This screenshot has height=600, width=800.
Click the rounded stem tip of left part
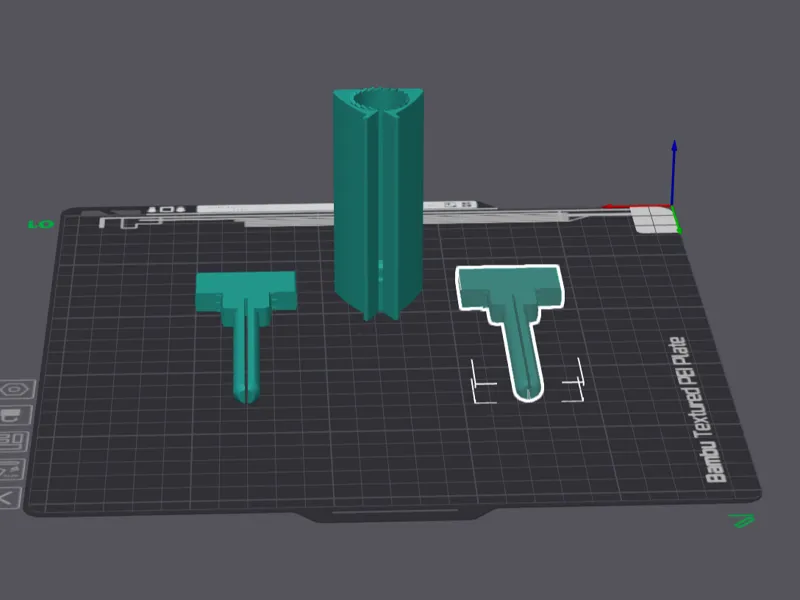pos(246,393)
